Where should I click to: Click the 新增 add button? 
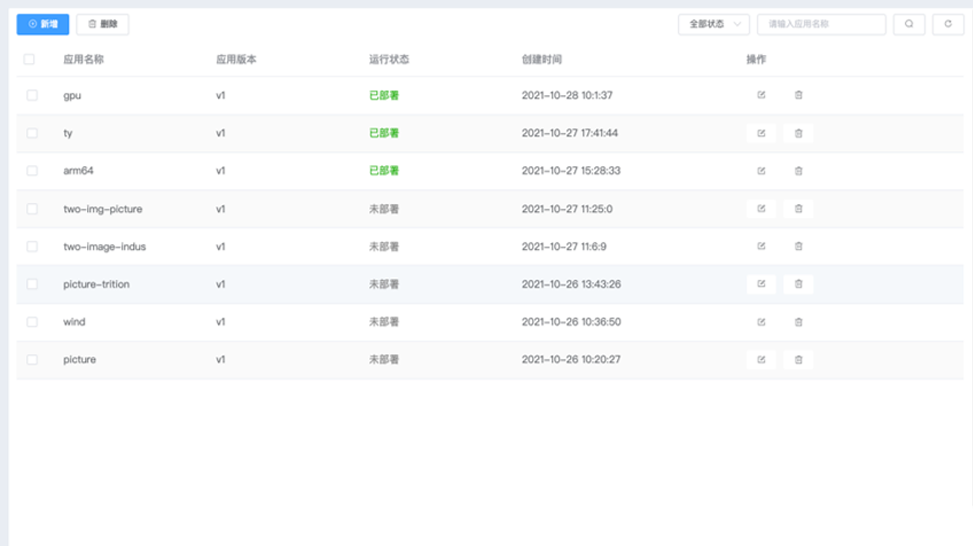pos(43,24)
